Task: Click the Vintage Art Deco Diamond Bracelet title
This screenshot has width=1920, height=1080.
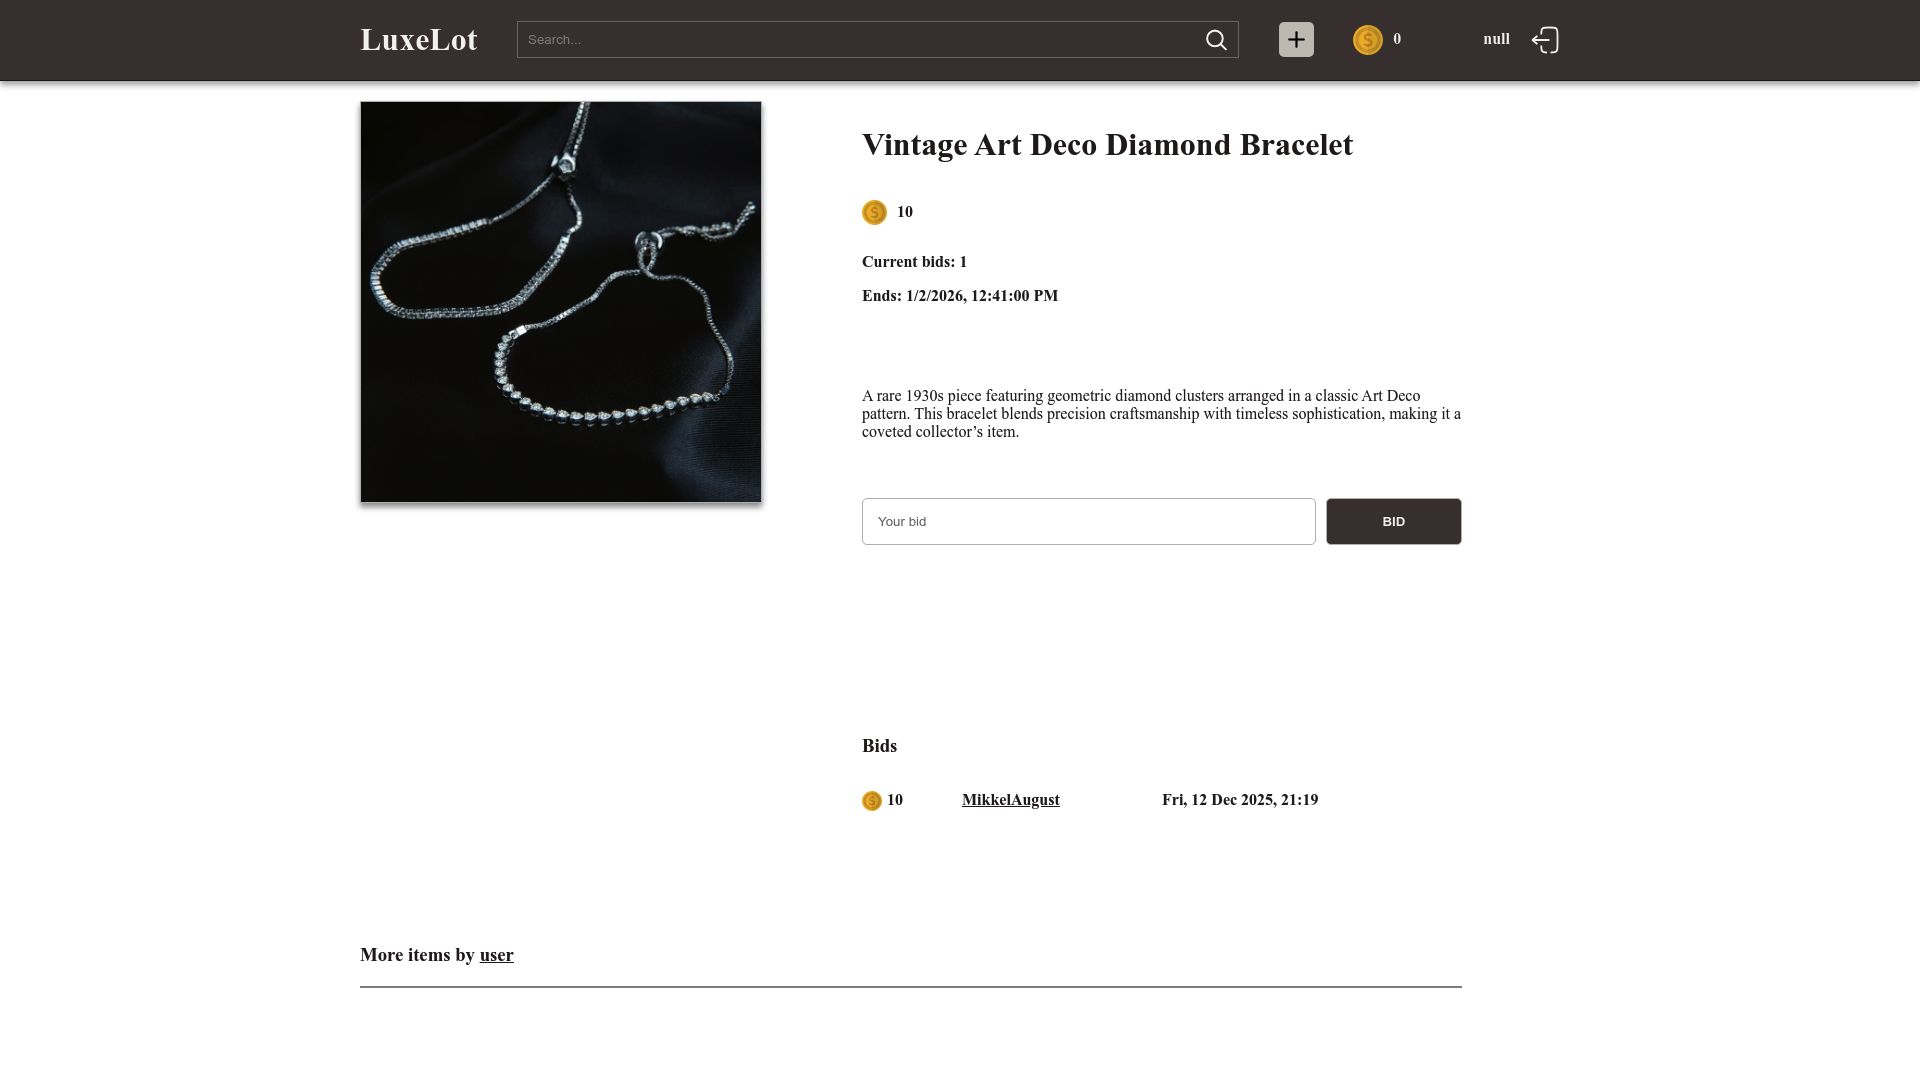Action: click(1107, 145)
